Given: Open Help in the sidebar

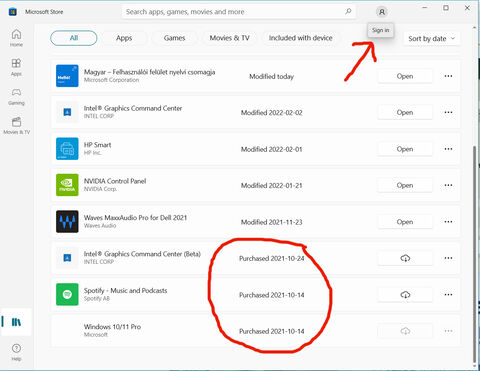Looking at the screenshot, I should click(x=16, y=352).
